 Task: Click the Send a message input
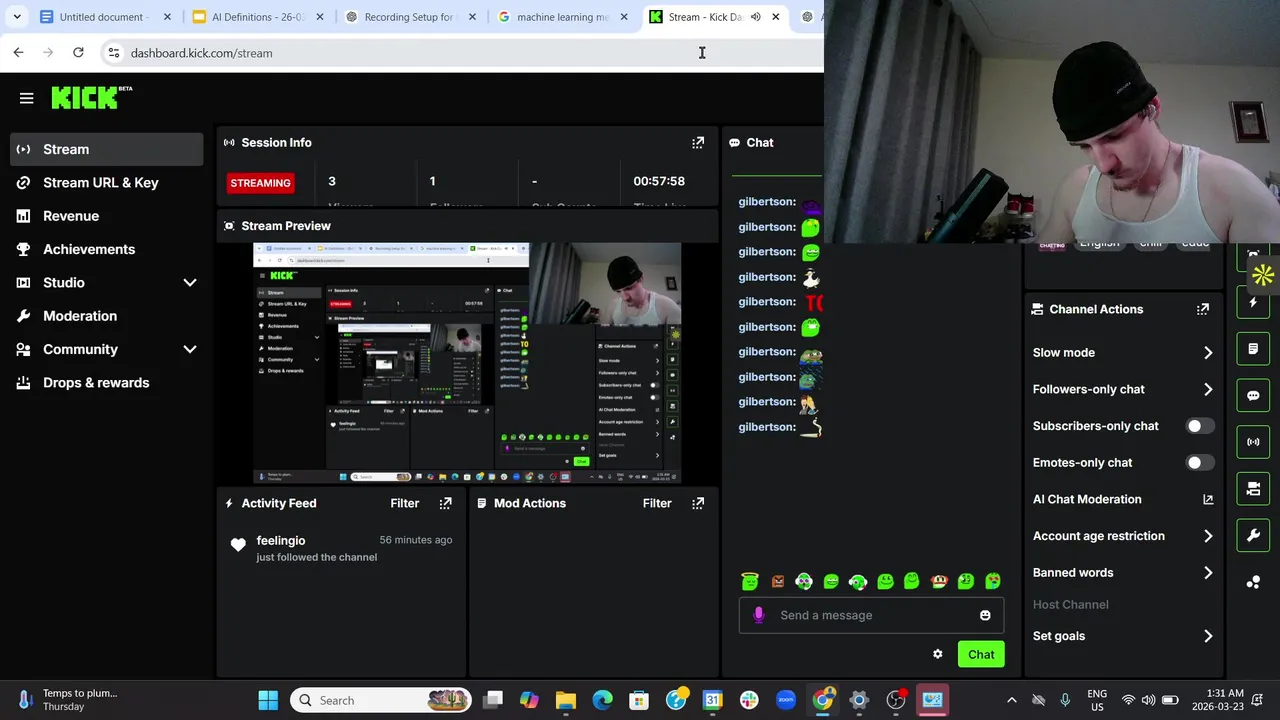point(871,615)
